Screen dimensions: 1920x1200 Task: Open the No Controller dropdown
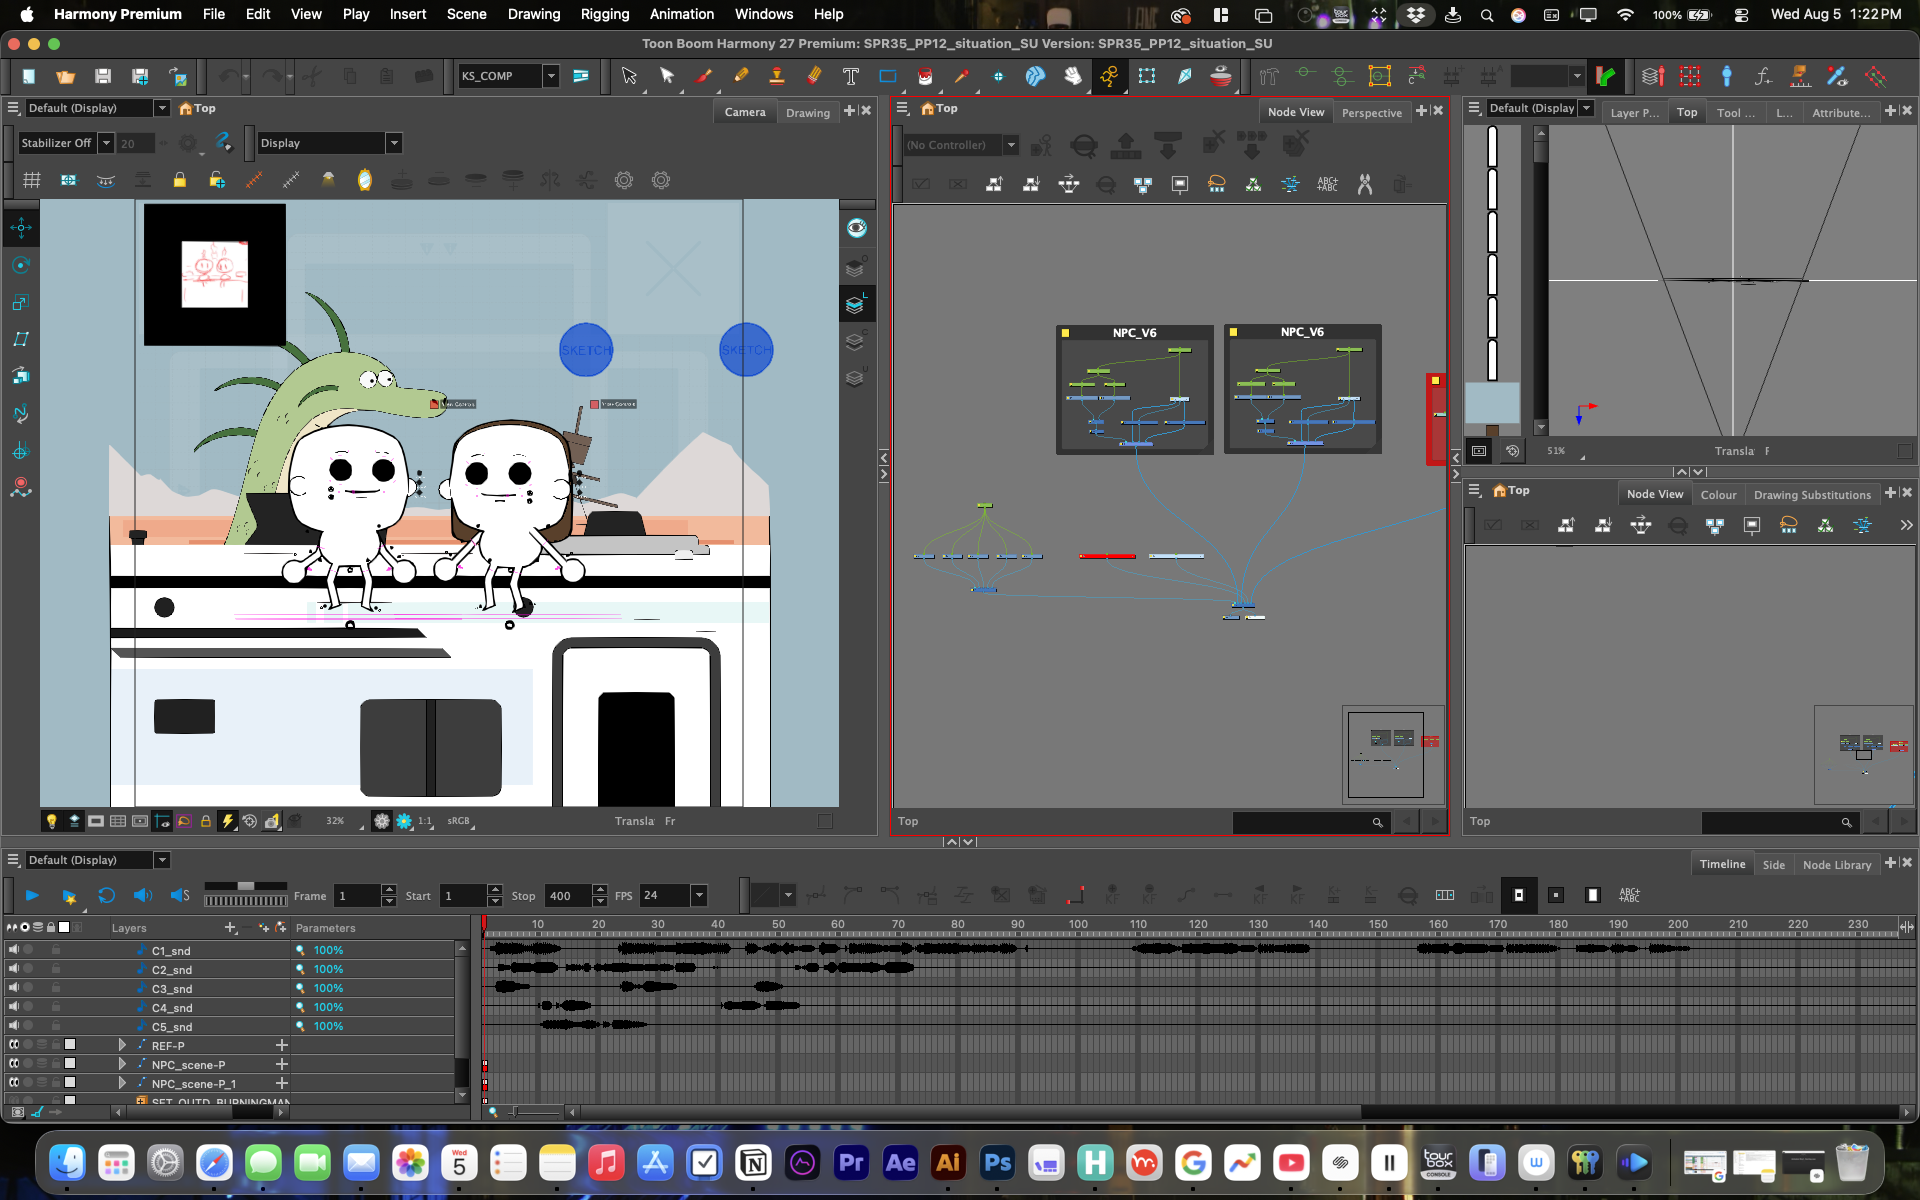1011,145
